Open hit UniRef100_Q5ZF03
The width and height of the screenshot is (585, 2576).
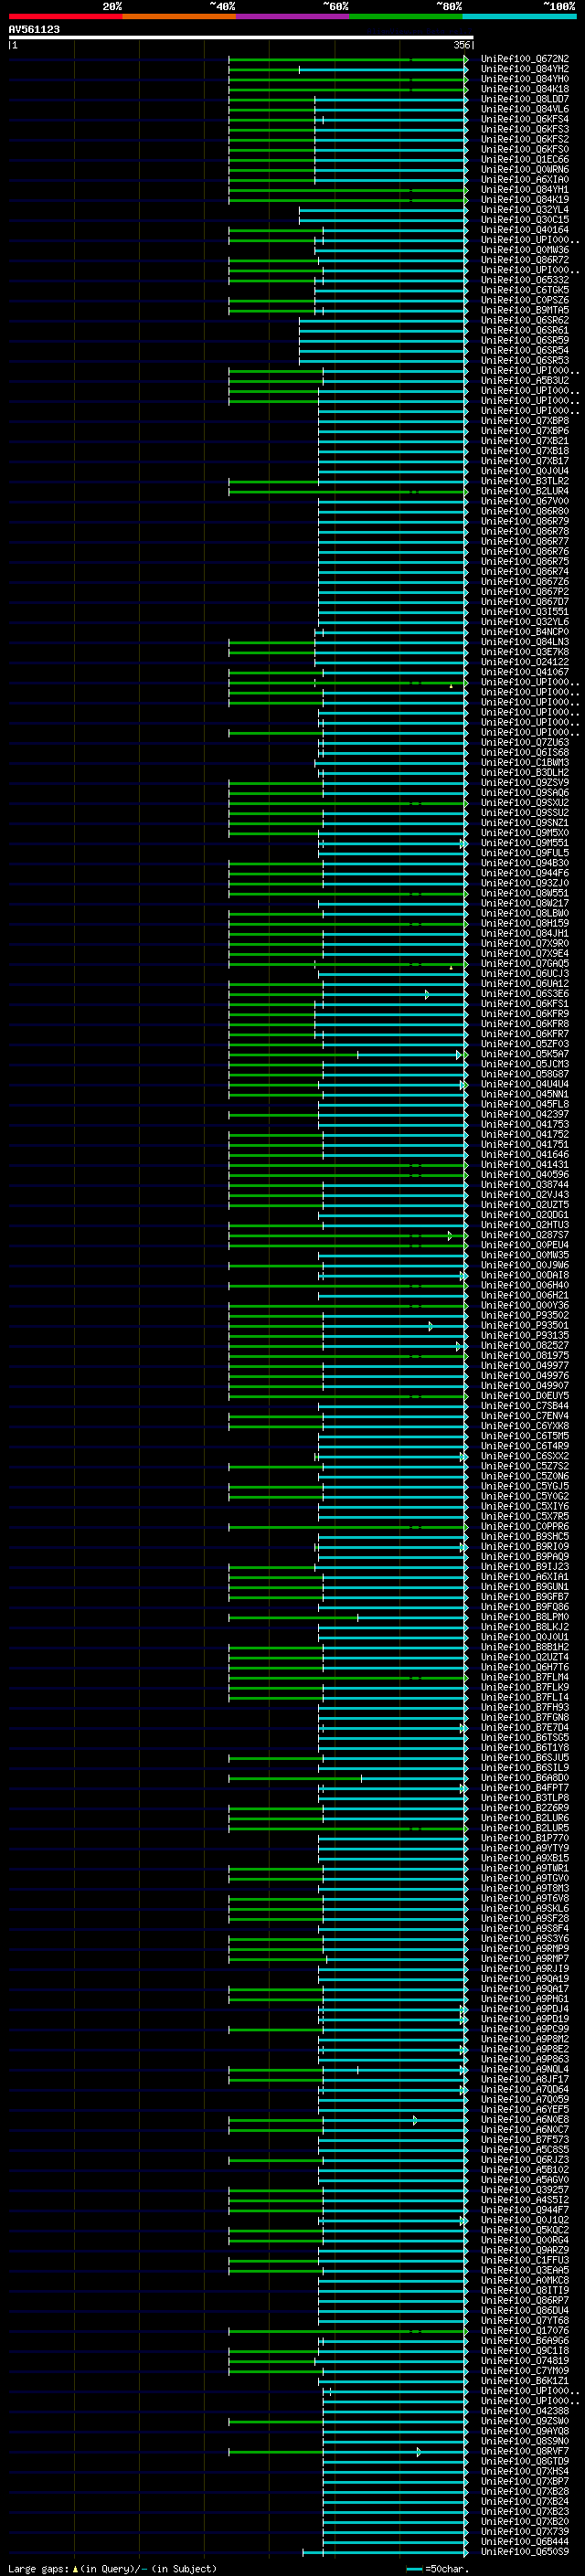pos(525,1044)
